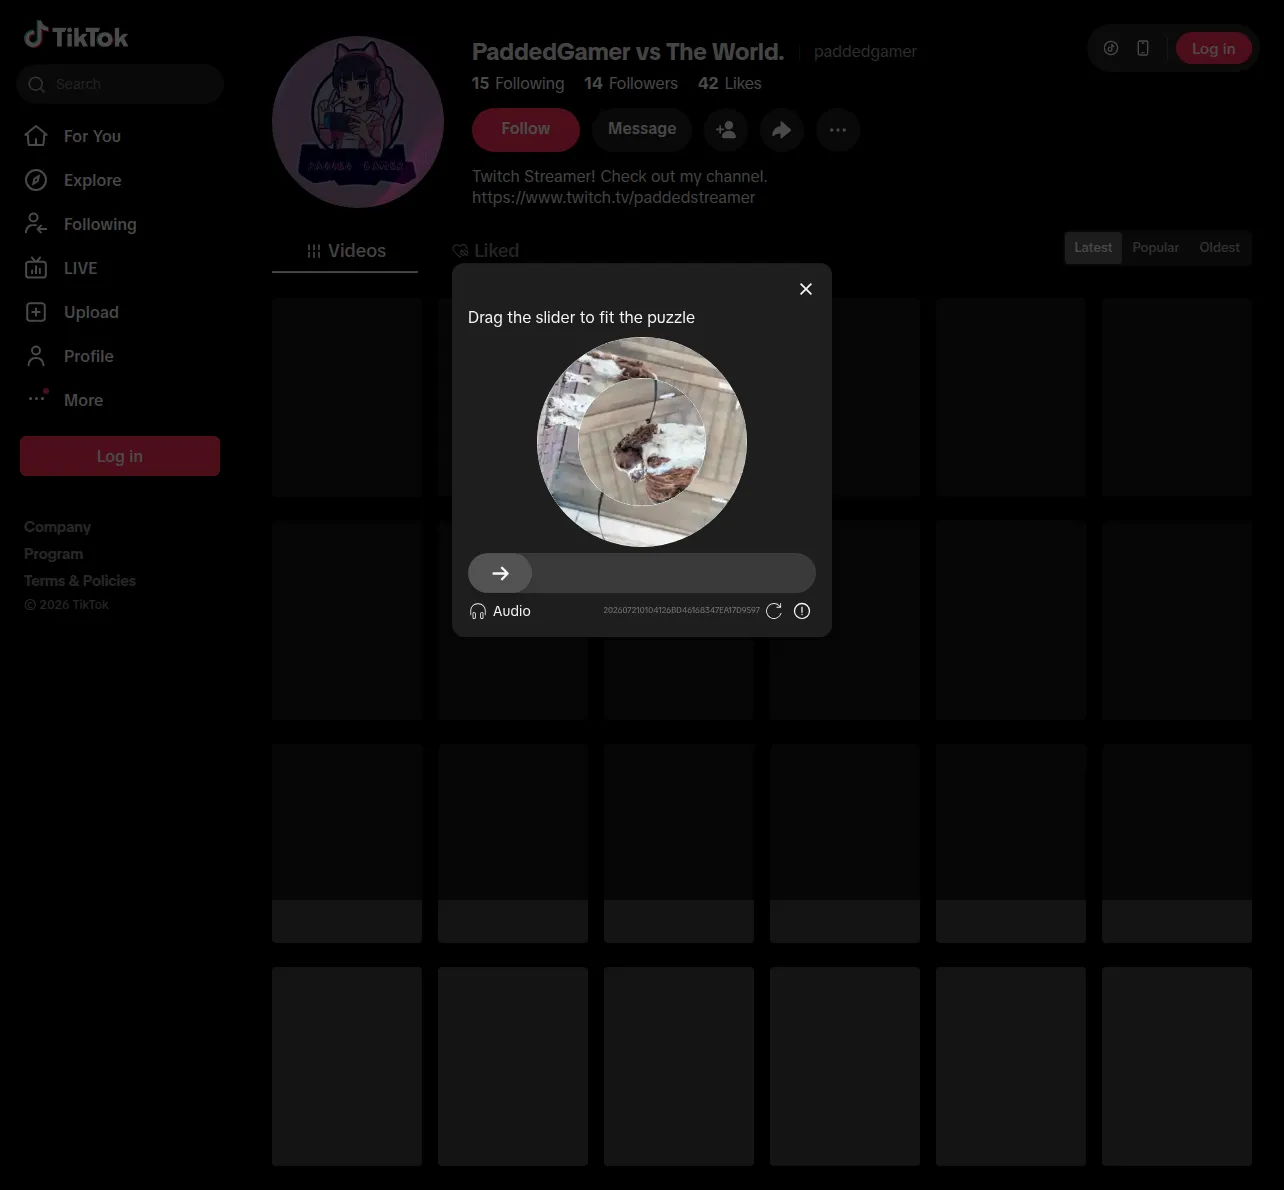Image resolution: width=1284 pixels, height=1190 pixels.
Task: Open the Program footer link
Action: (x=53, y=554)
